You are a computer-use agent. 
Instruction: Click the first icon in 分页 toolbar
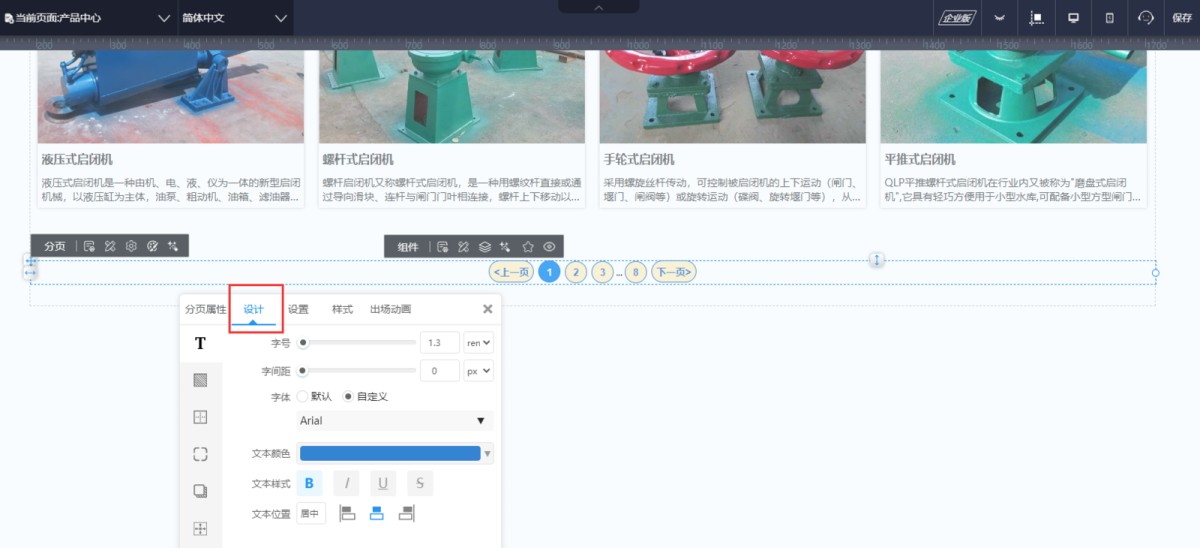click(89, 246)
